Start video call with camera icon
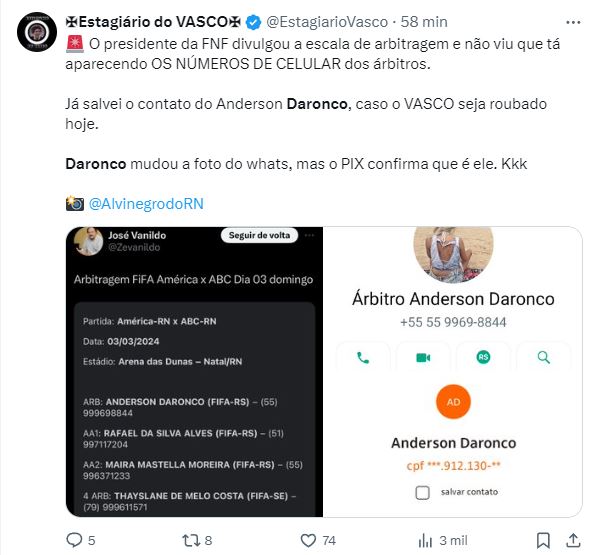592x555 pixels. point(423,357)
